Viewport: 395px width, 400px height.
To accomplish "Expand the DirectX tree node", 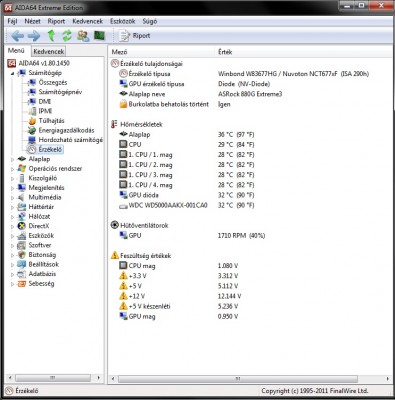I will (x=12, y=226).
